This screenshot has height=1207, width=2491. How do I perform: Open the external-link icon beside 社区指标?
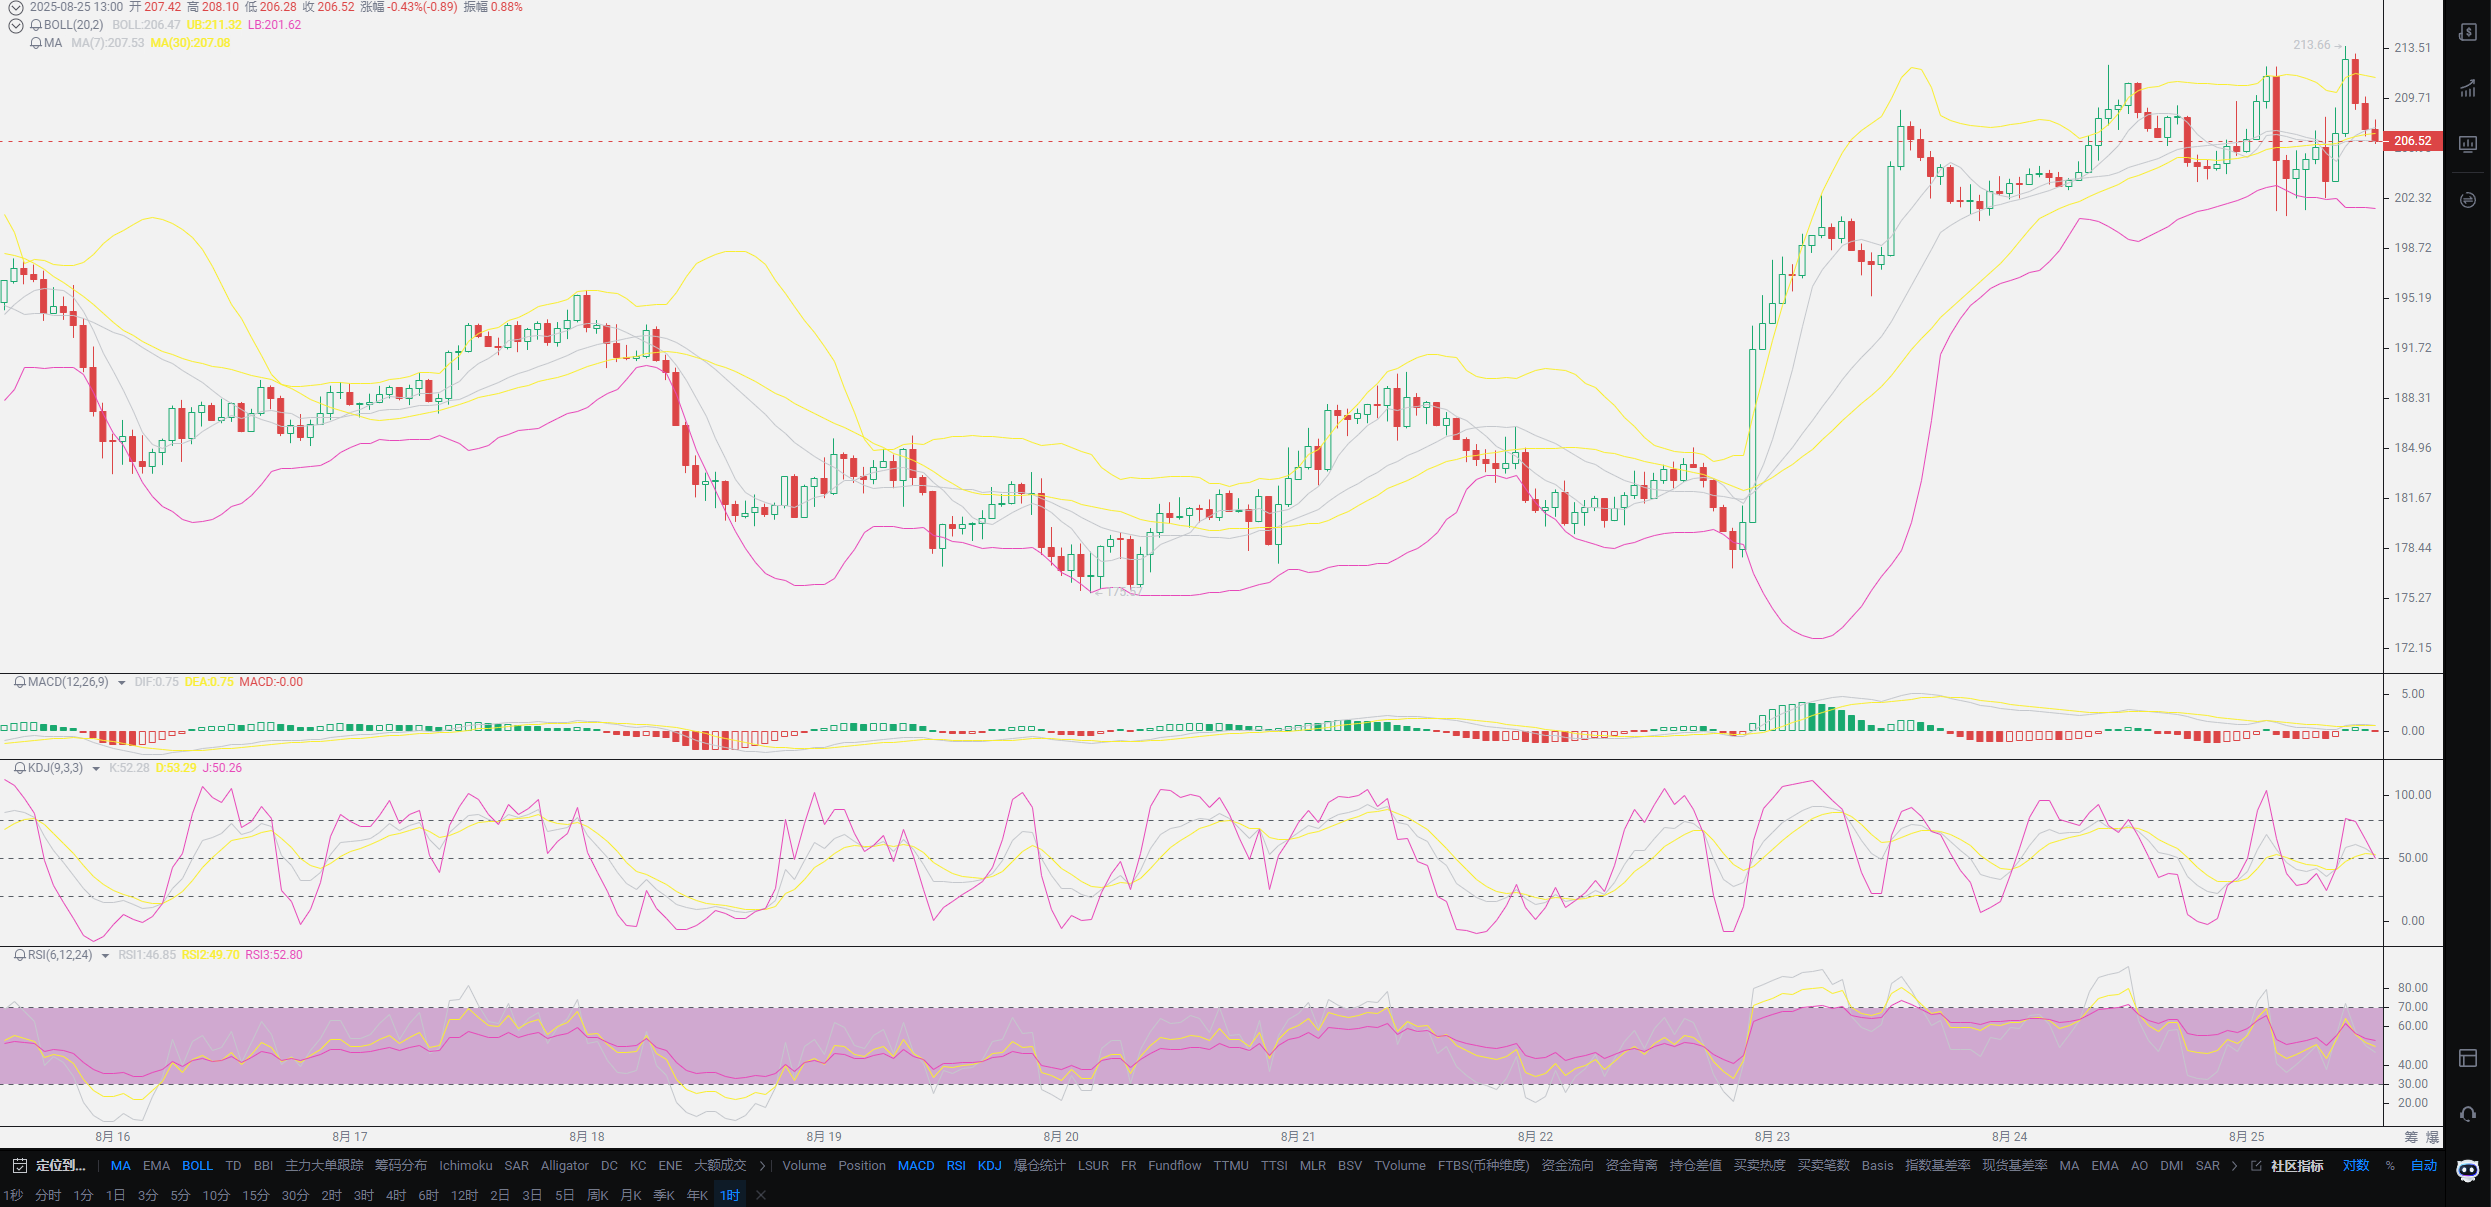point(2256,1166)
